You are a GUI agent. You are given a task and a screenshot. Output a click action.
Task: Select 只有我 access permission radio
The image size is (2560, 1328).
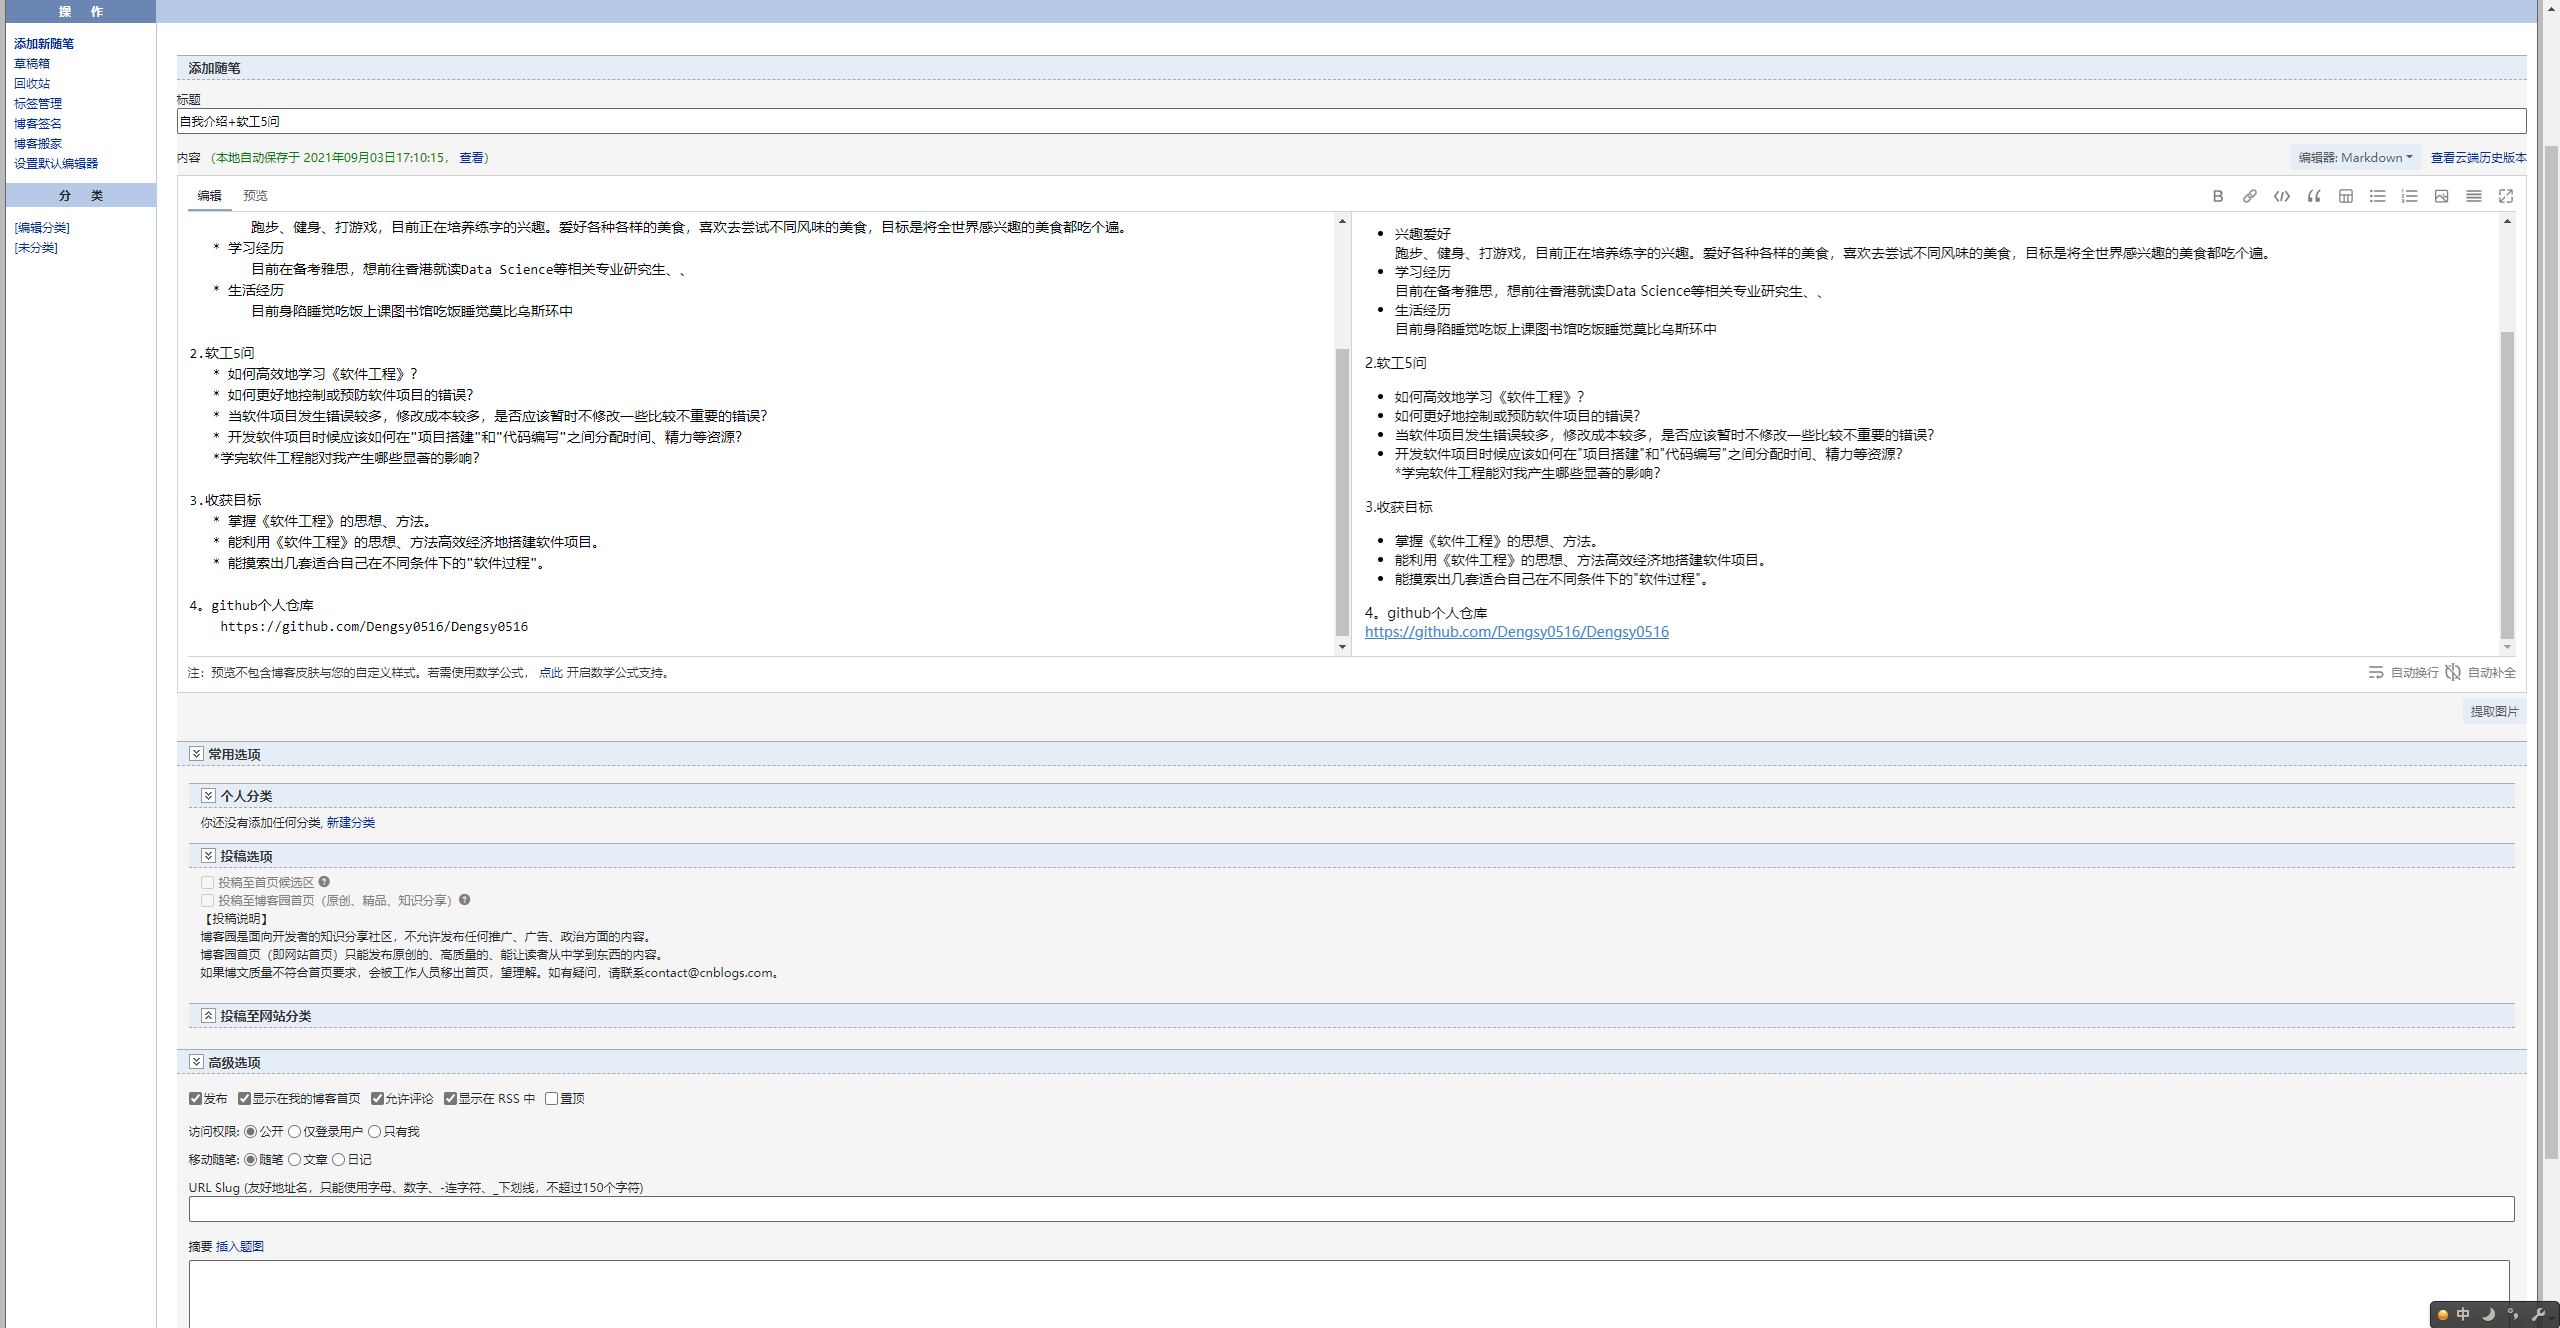[x=375, y=1131]
